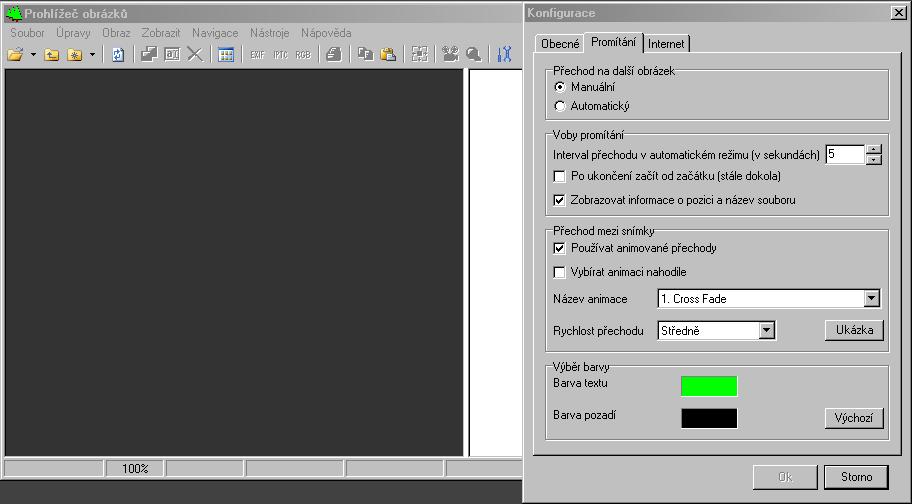This screenshot has width=912, height=504.
Task: Click the 100% zoom status bar field
Action: 135,469
